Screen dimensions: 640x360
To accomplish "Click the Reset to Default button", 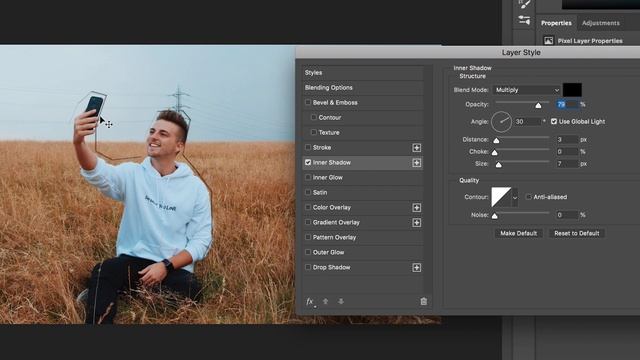I will 576,233.
